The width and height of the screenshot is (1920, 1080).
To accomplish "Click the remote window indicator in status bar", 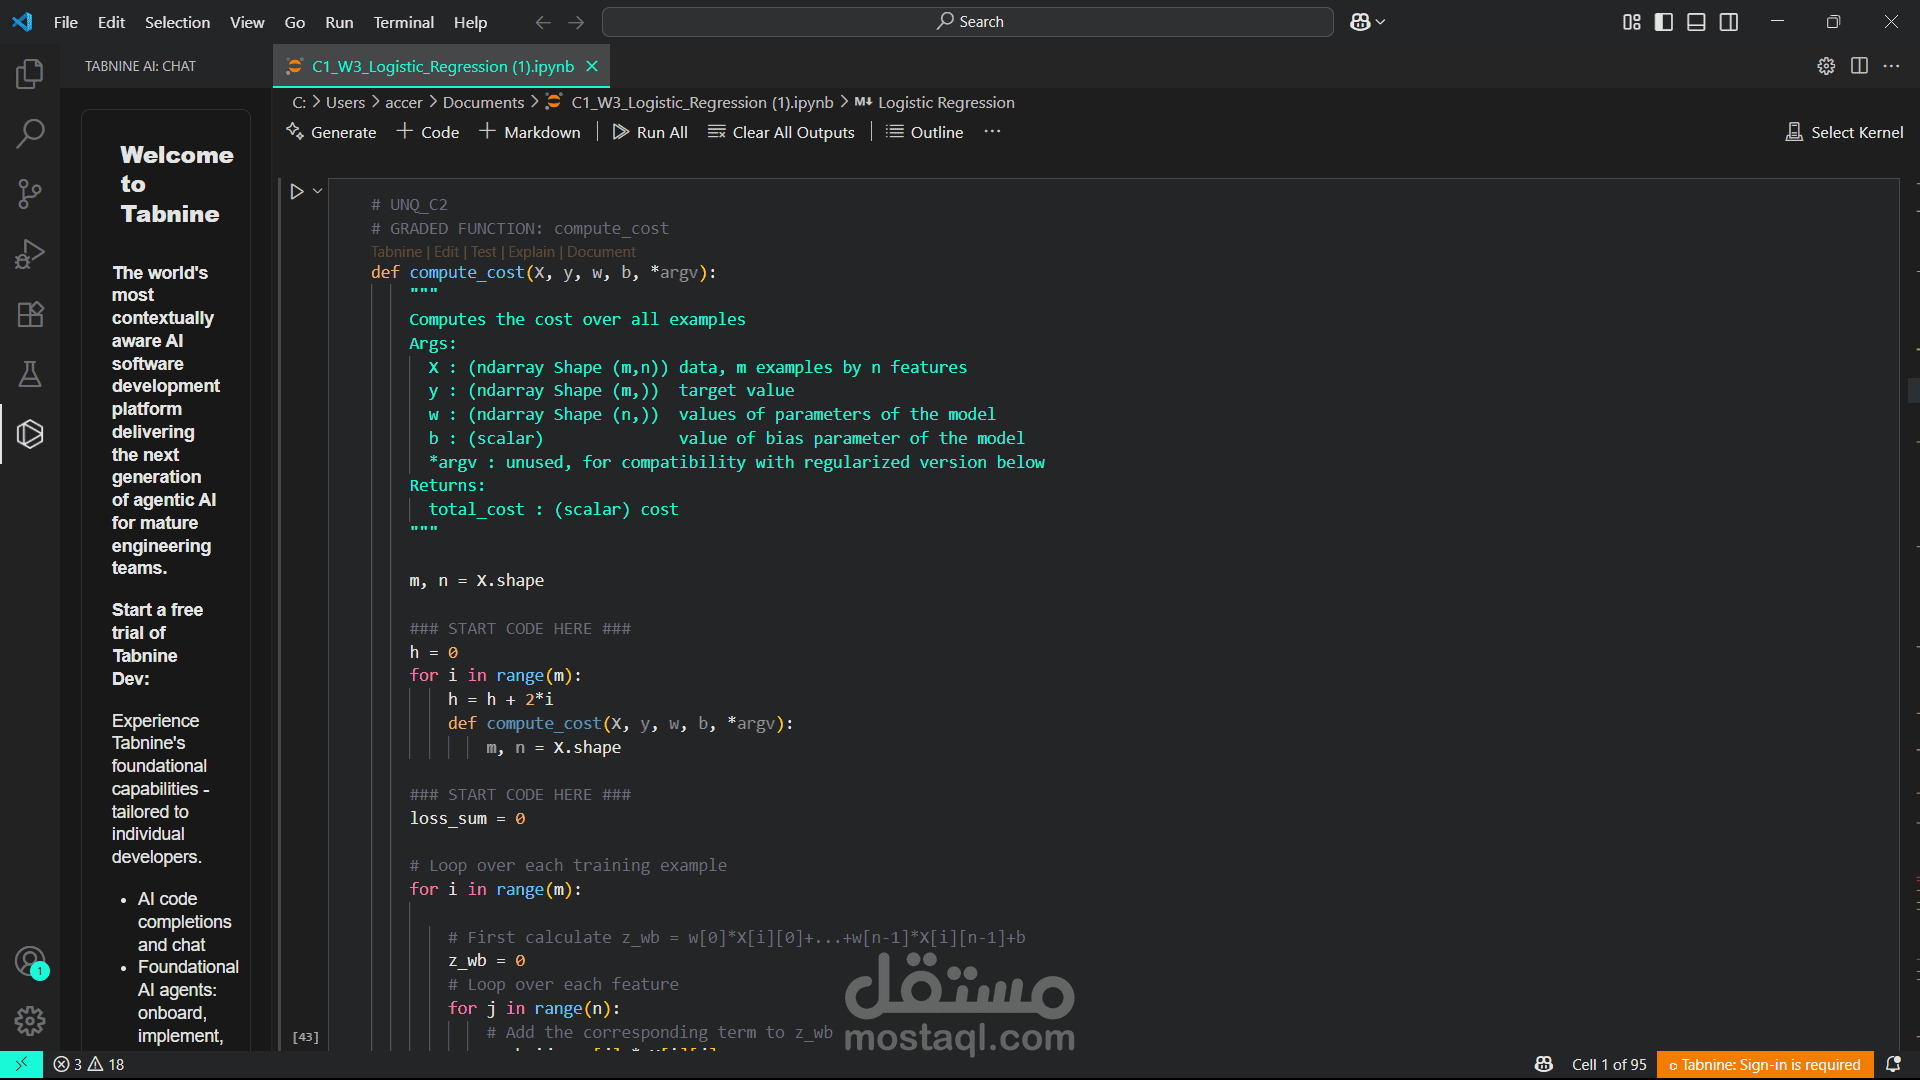I will pos(21,1064).
